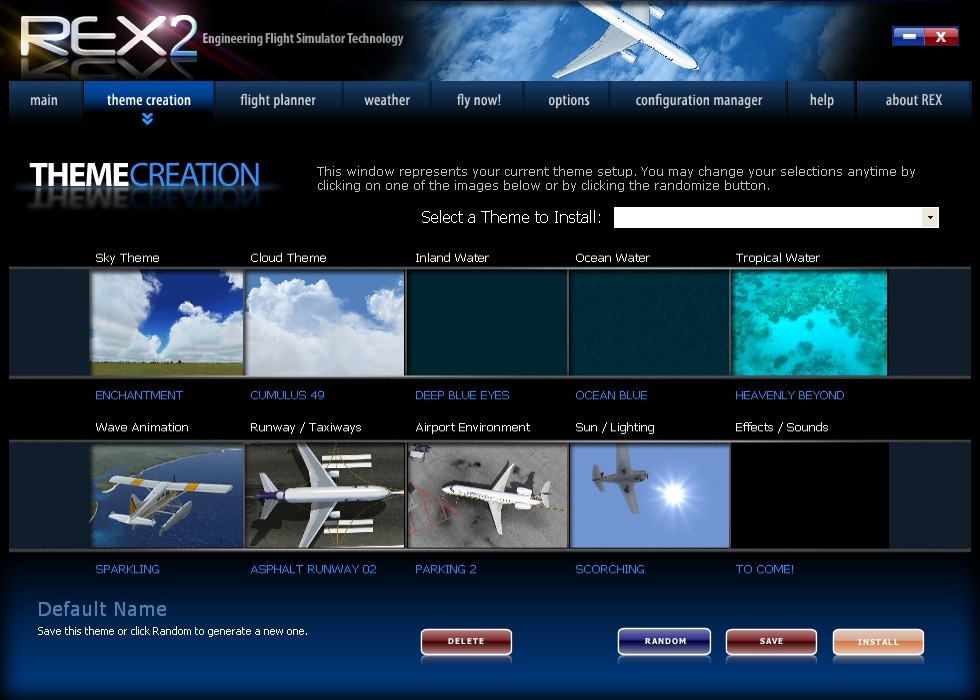
Task: Click the Inland Water heading
Action: click(452, 258)
